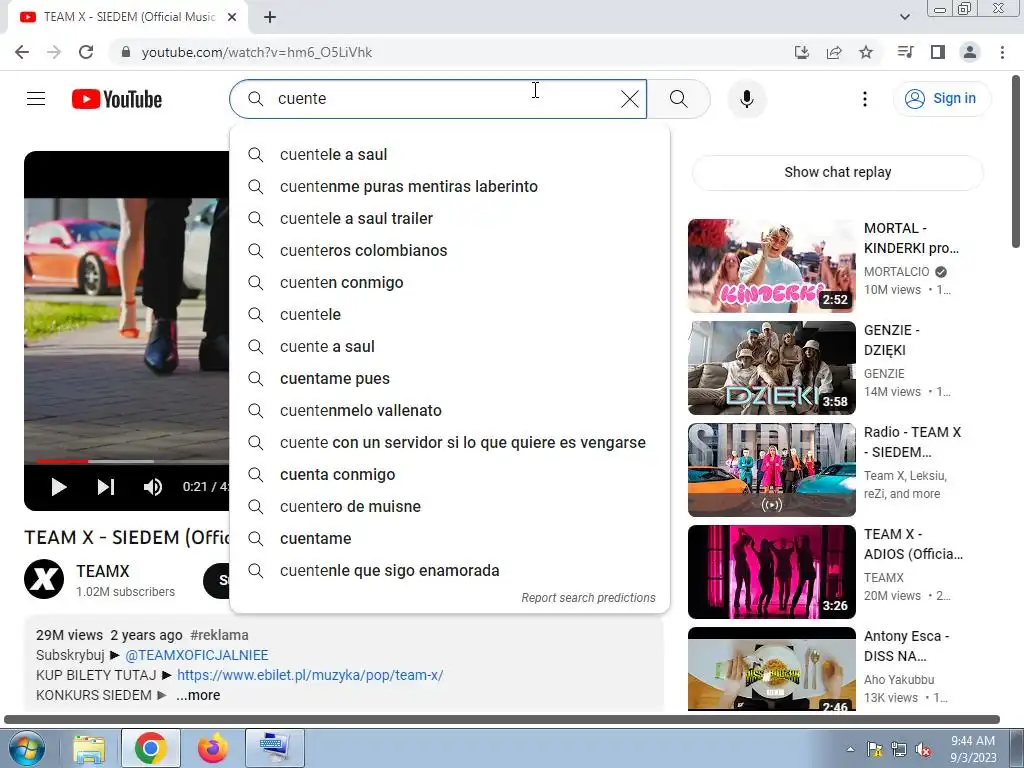Open Firefox from the taskbar

point(213,748)
